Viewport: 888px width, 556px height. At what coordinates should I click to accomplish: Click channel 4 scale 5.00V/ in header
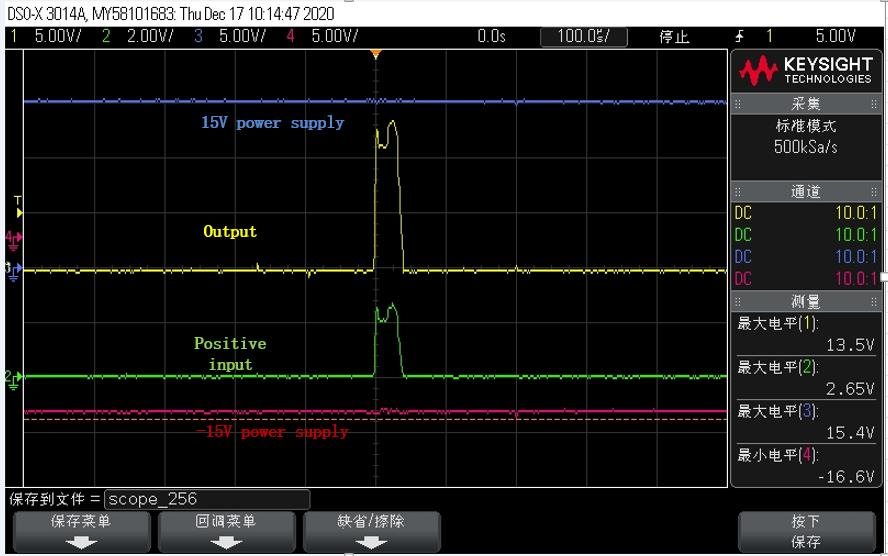(335, 36)
